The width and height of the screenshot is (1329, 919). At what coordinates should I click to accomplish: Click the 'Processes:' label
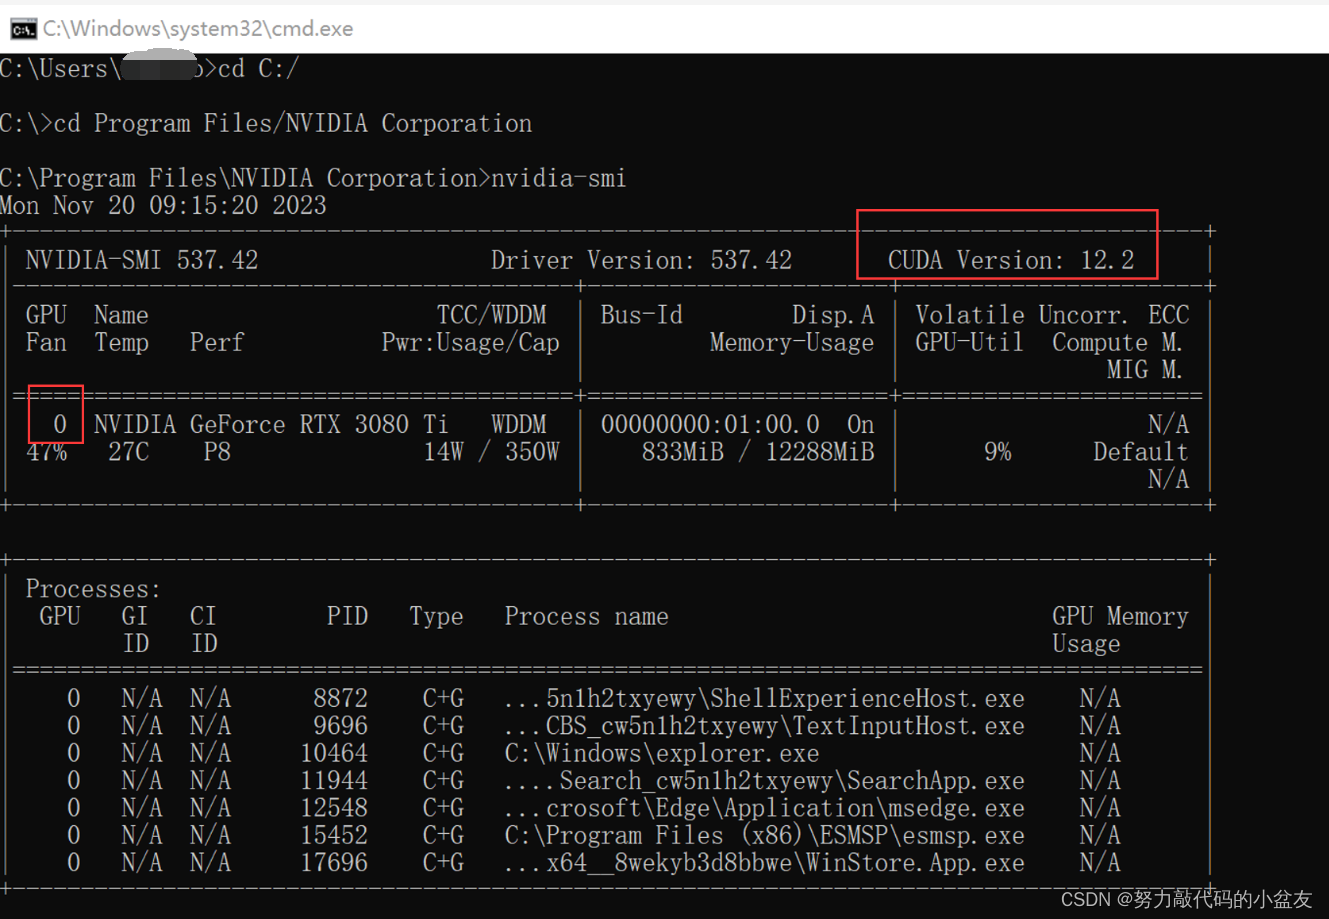[93, 589]
